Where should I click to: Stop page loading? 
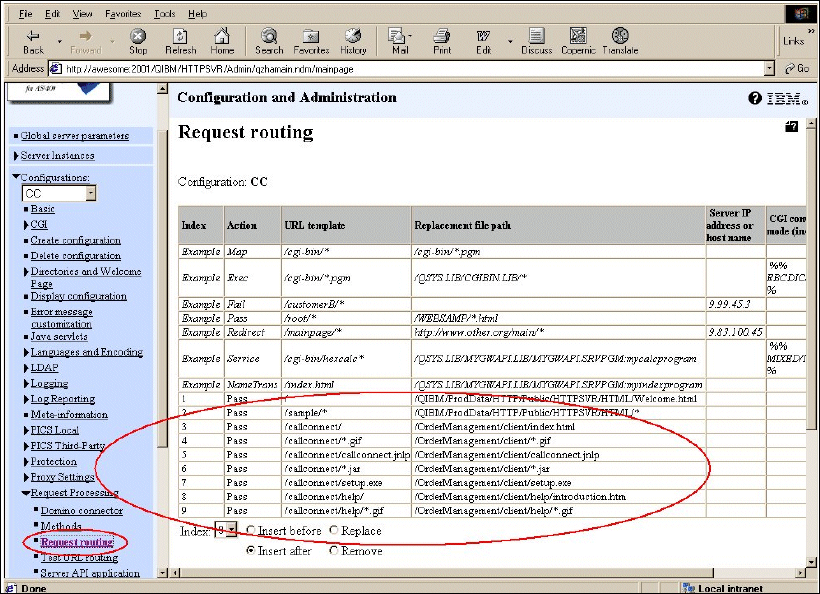(x=138, y=41)
